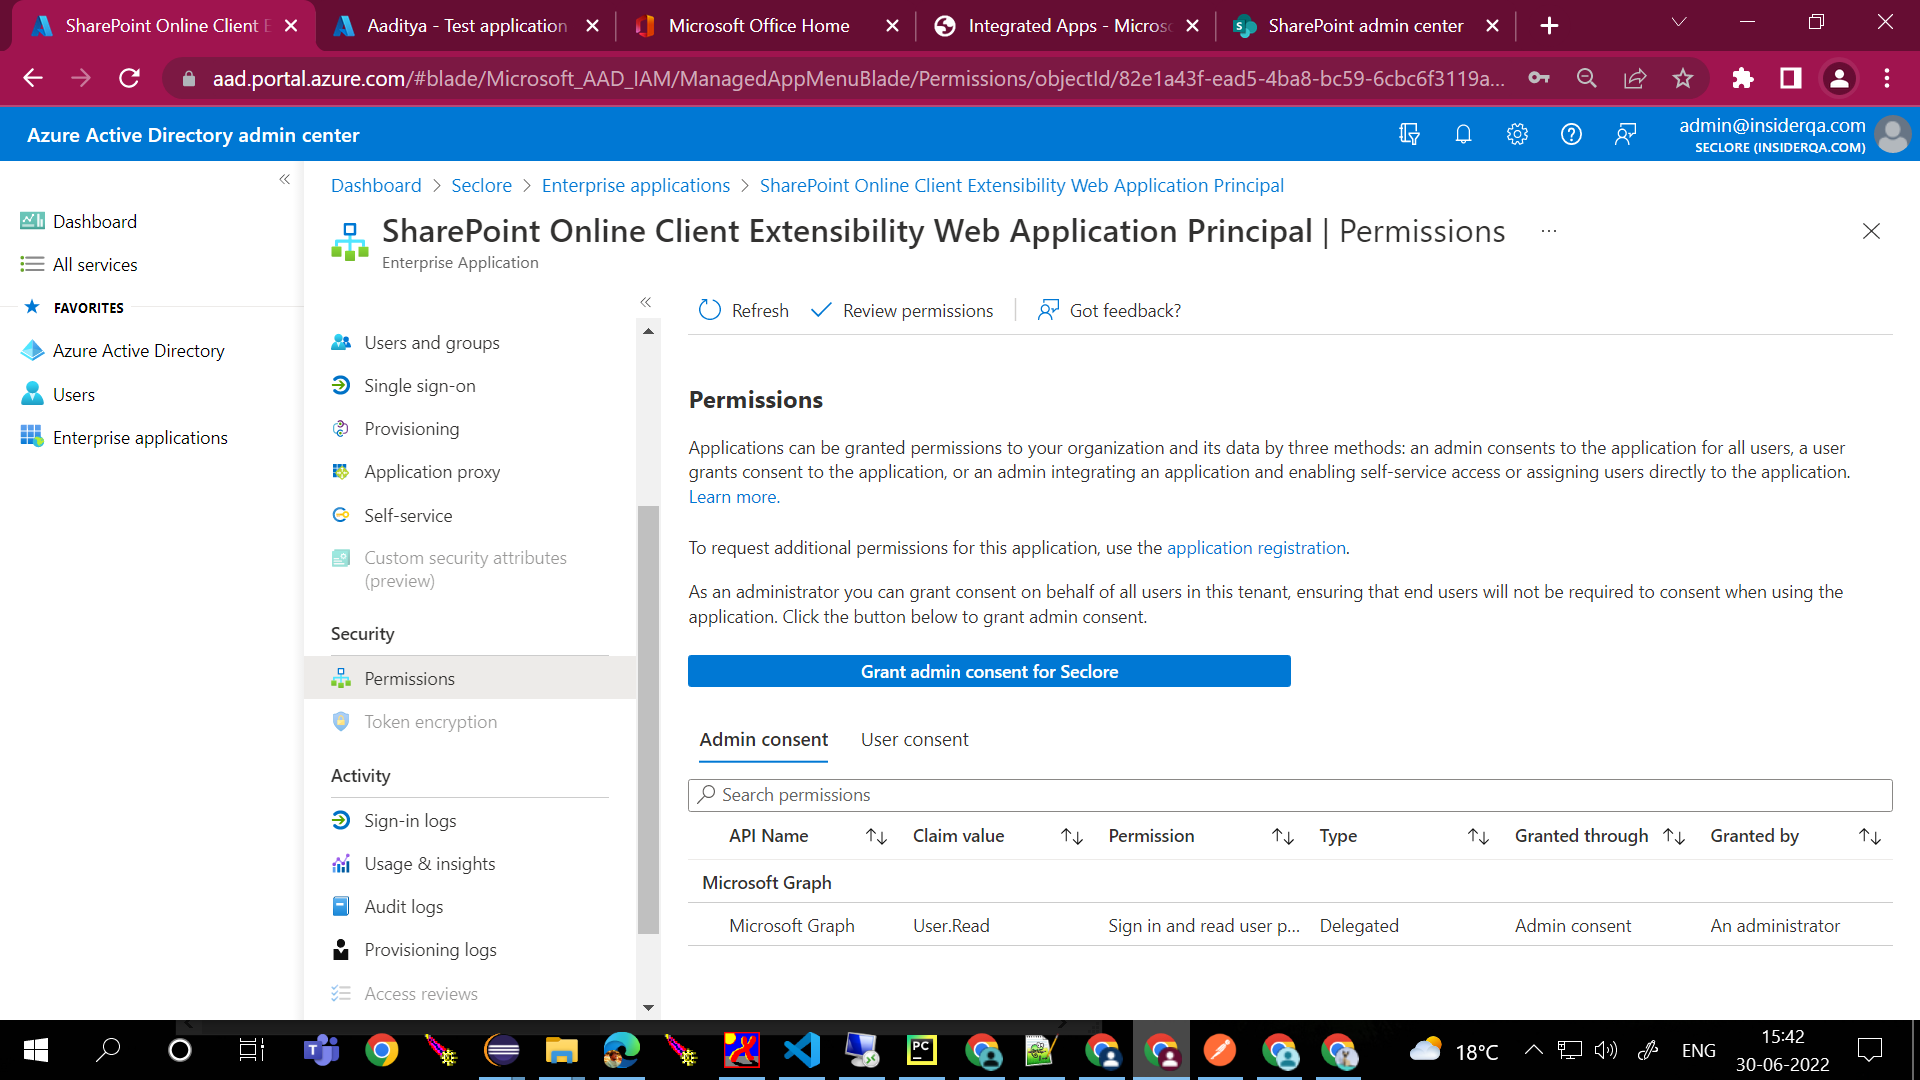Open Token encryption settings

[430, 721]
